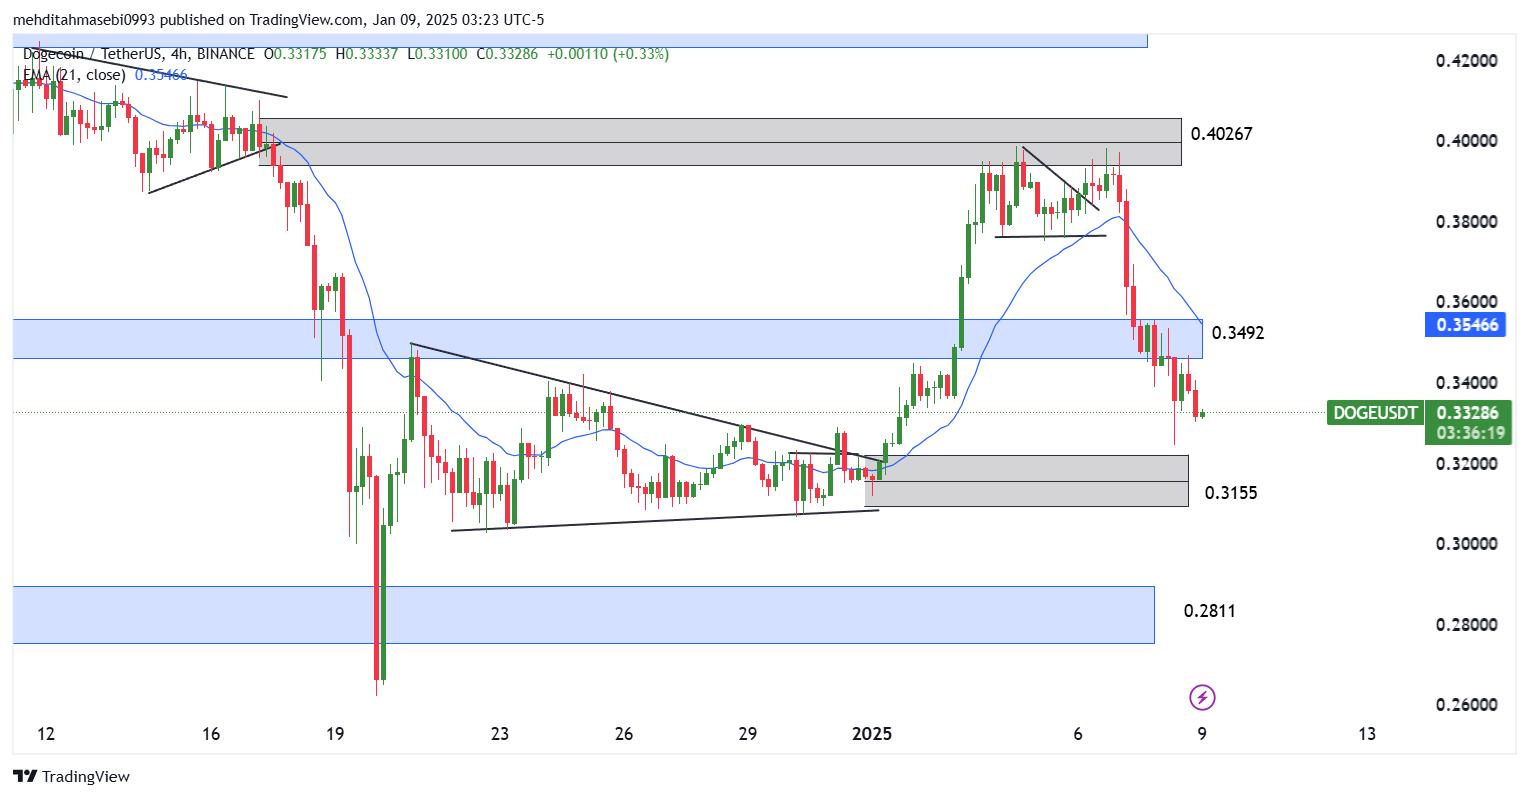The height and width of the screenshot is (798, 1529).
Task: Select the blue demand zone near 0.2811
Action: click(584, 615)
